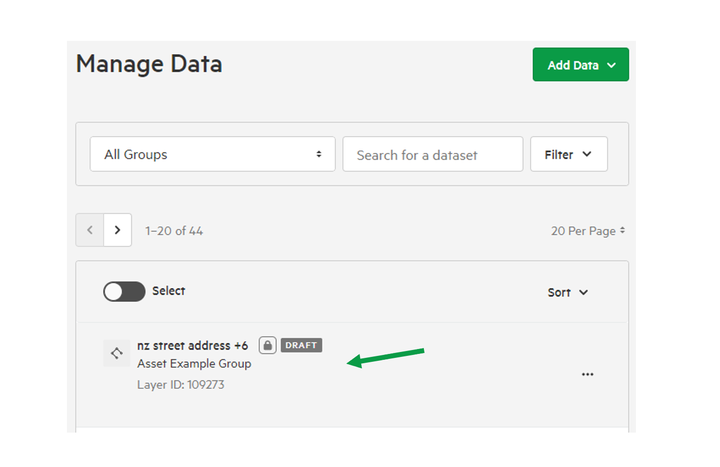Click the private lock icon on the dataset

(x=267, y=345)
